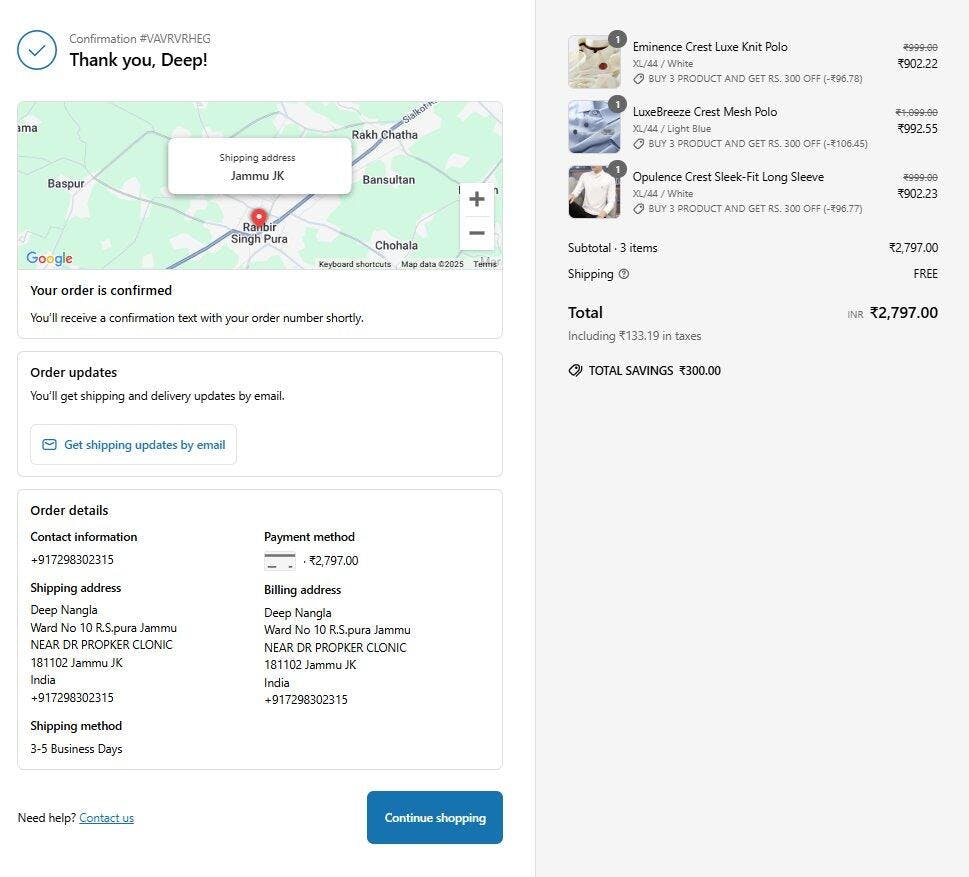Click the LuxeBreeze Crest Mesh Polo thumbnail

(x=594, y=127)
